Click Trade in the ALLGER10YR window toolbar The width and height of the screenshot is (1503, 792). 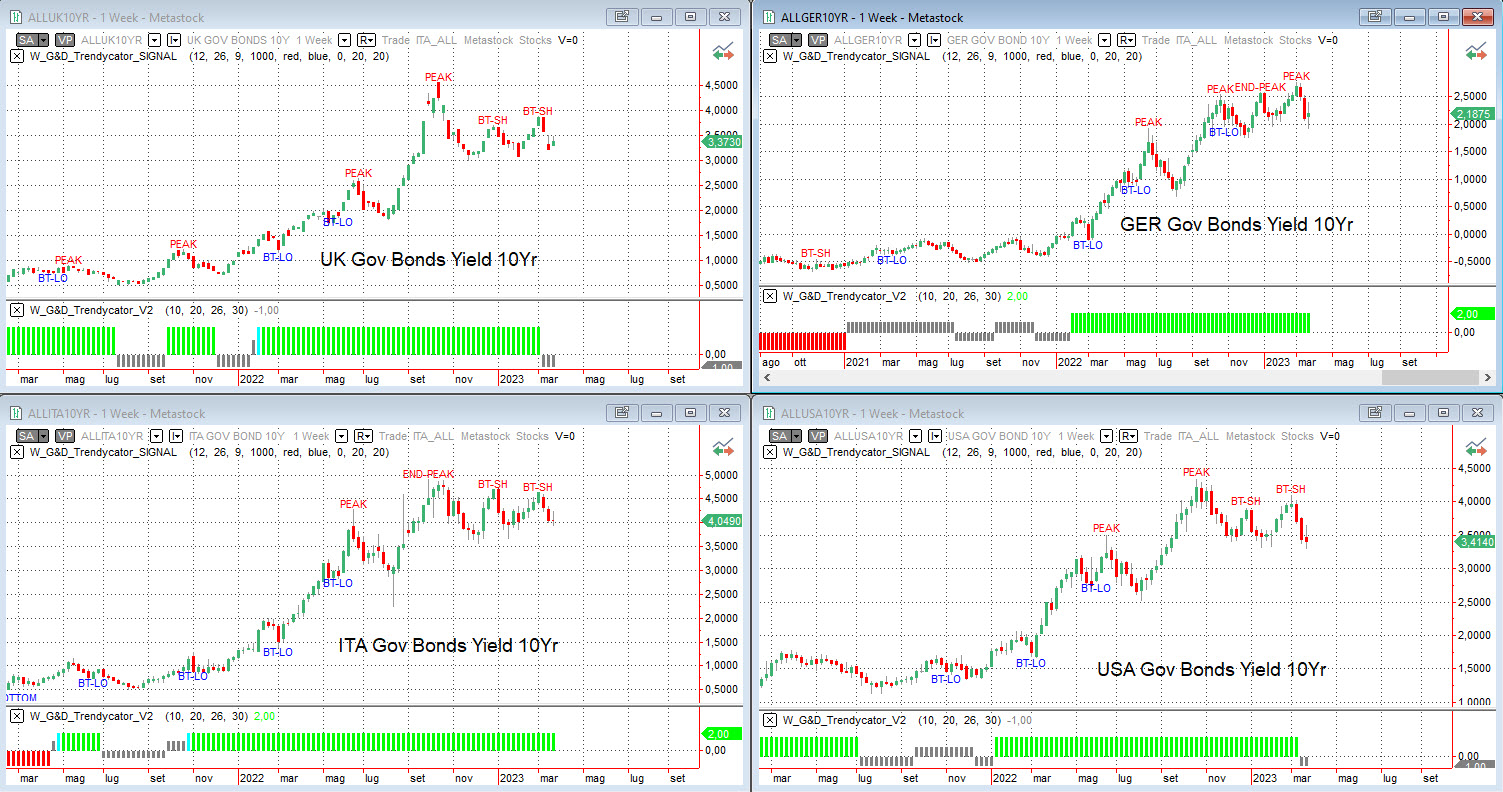1156,40
